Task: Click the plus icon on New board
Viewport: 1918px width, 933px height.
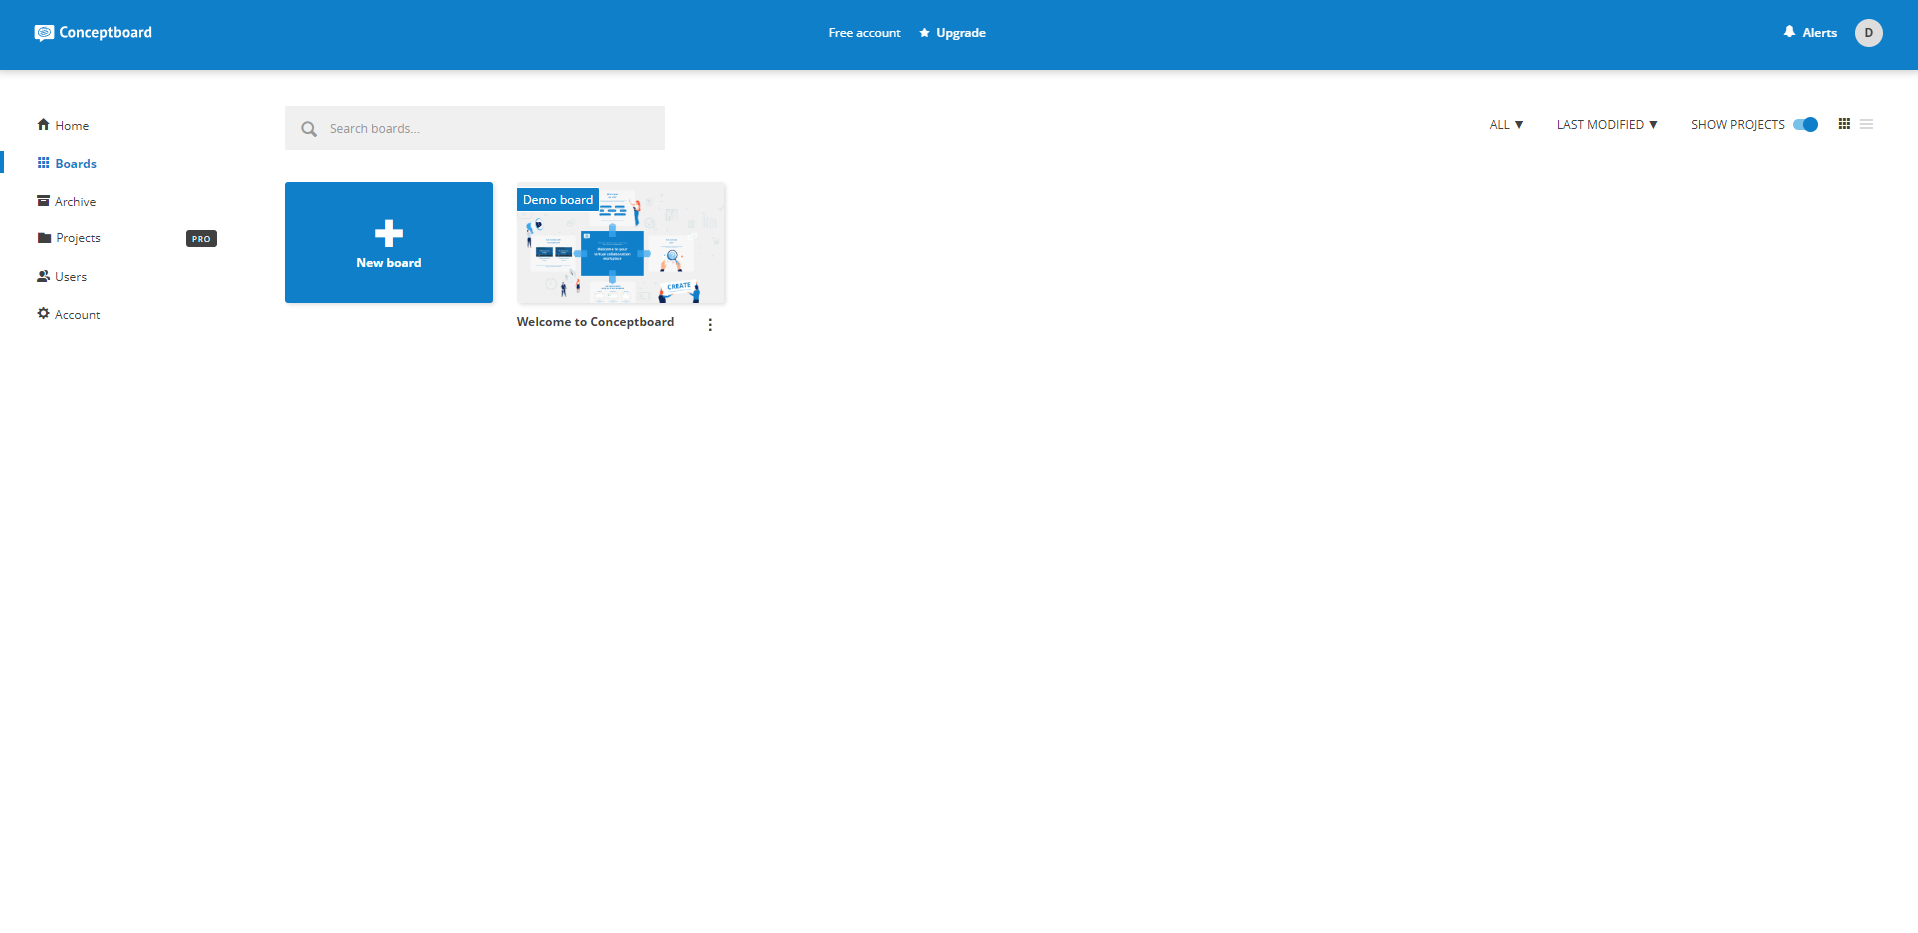Action: point(389,233)
